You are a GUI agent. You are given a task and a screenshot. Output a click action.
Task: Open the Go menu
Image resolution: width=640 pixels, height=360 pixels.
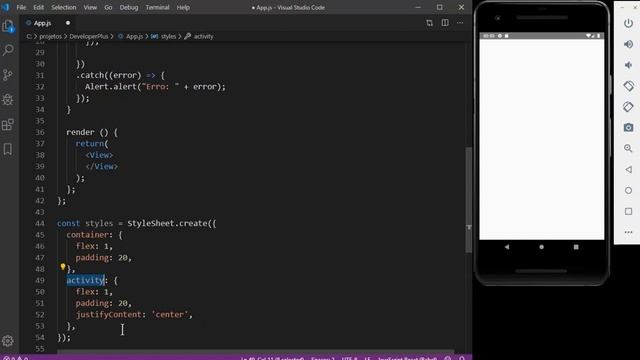click(x=108, y=7)
